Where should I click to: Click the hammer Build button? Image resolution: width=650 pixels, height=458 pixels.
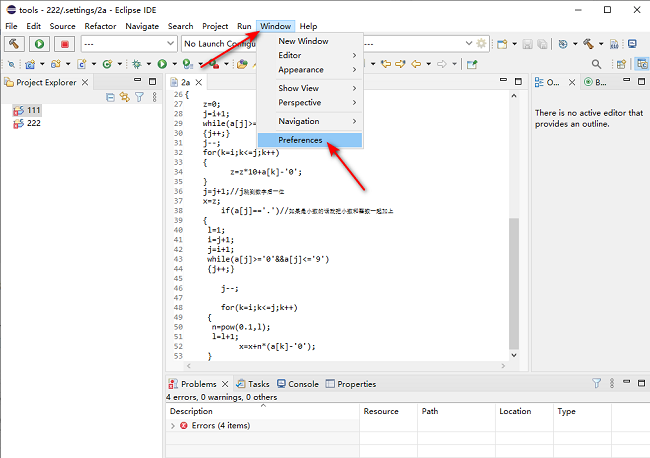coord(15,44)
